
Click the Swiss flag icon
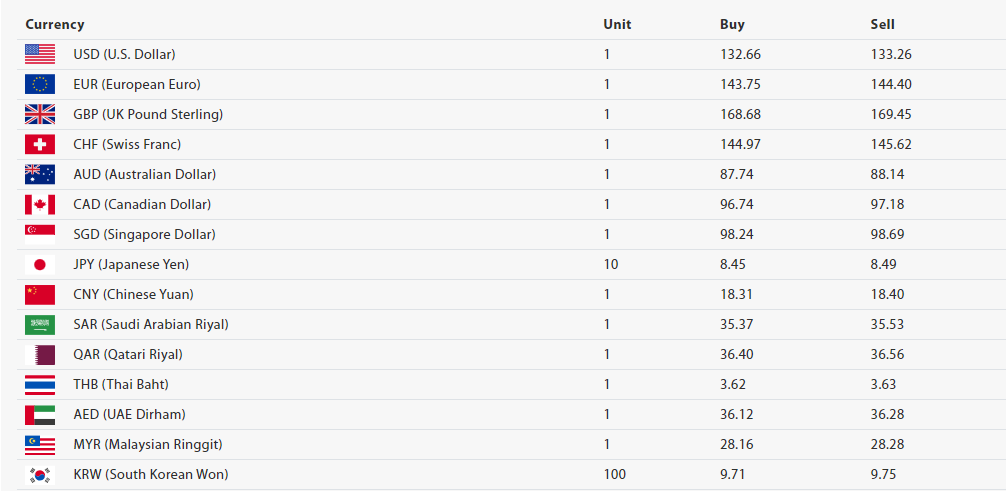(40, 144)
